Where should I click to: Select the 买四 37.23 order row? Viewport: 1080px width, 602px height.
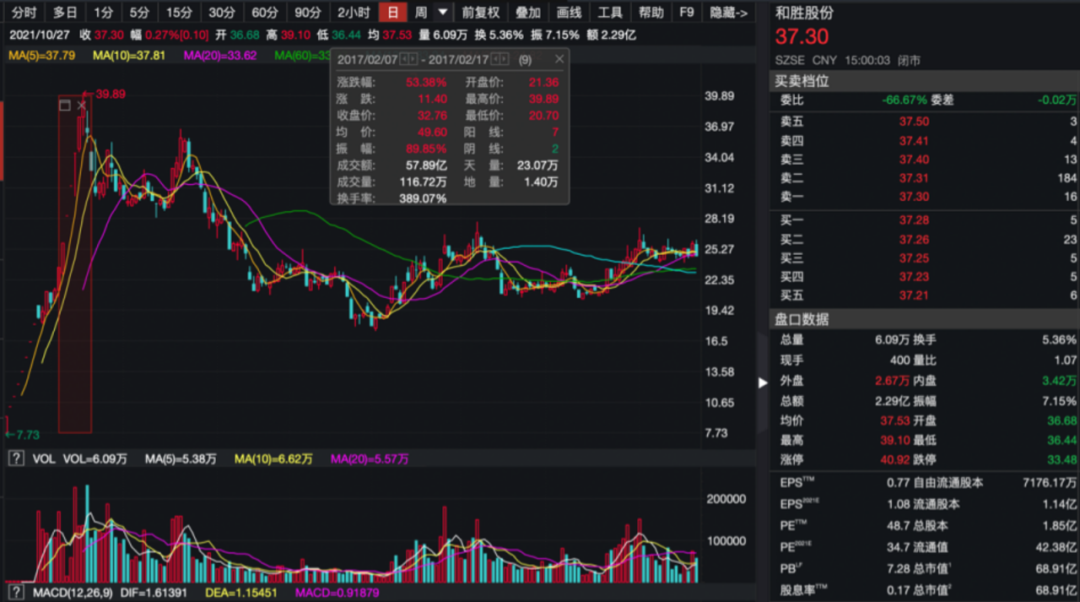pos(925,276)
